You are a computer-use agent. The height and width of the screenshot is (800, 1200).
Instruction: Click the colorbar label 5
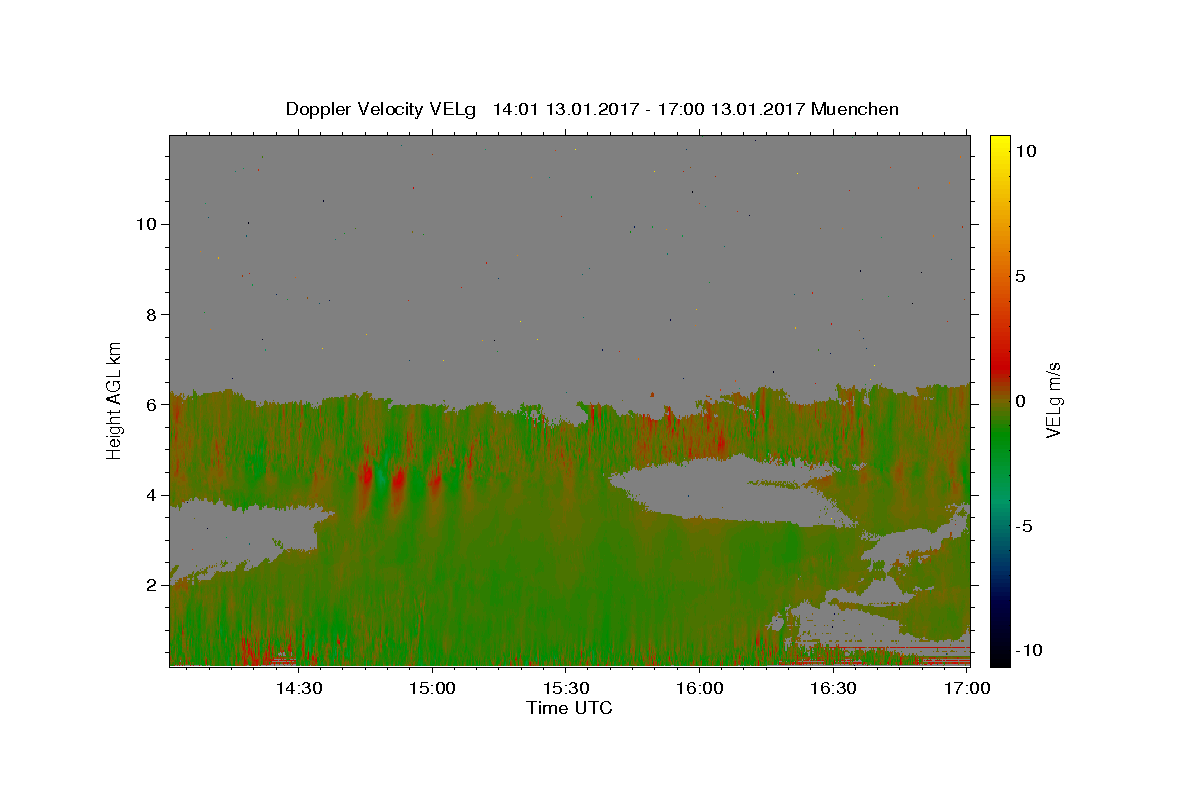click(x=1020, y=276)
